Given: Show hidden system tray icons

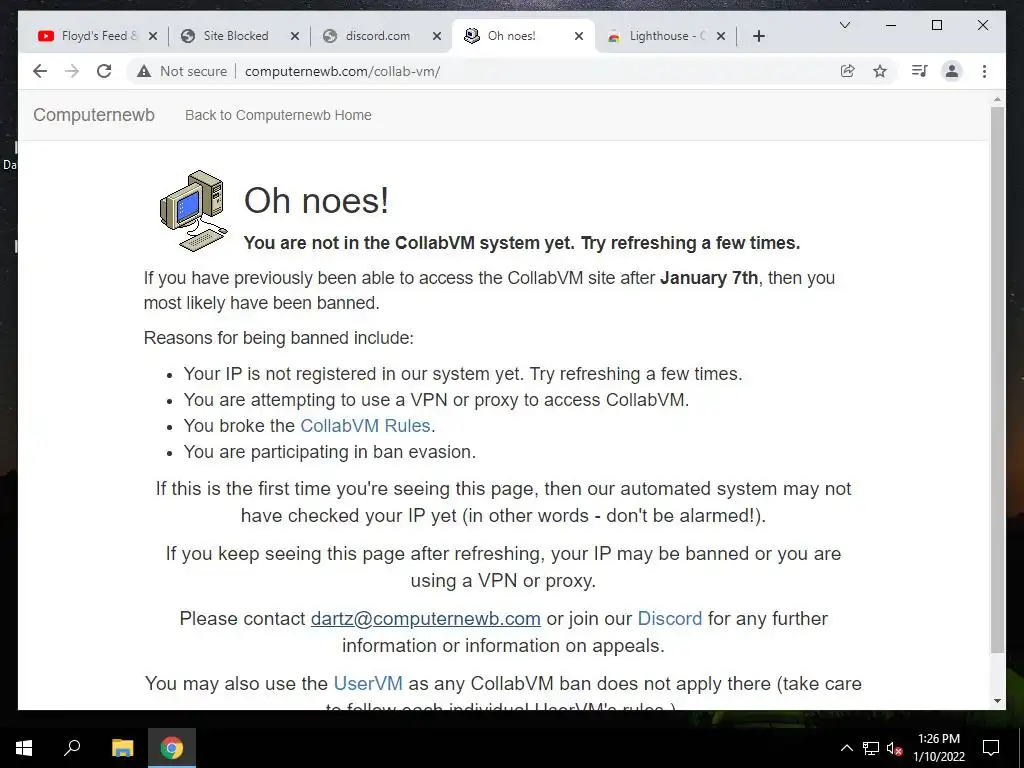Looking at the screenshot, I should pos(846,748).
